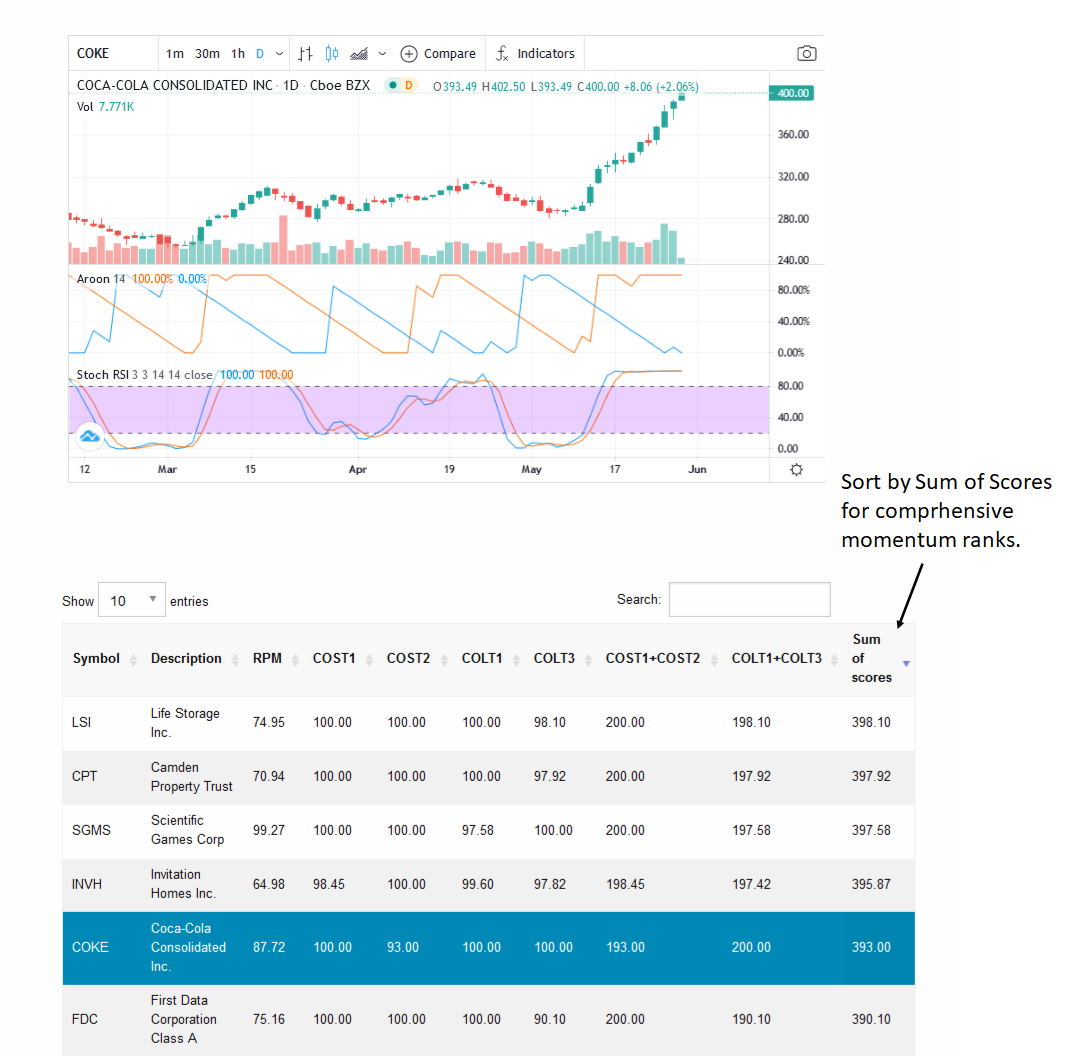Switch to the 1m timeframe

point(174,54)
